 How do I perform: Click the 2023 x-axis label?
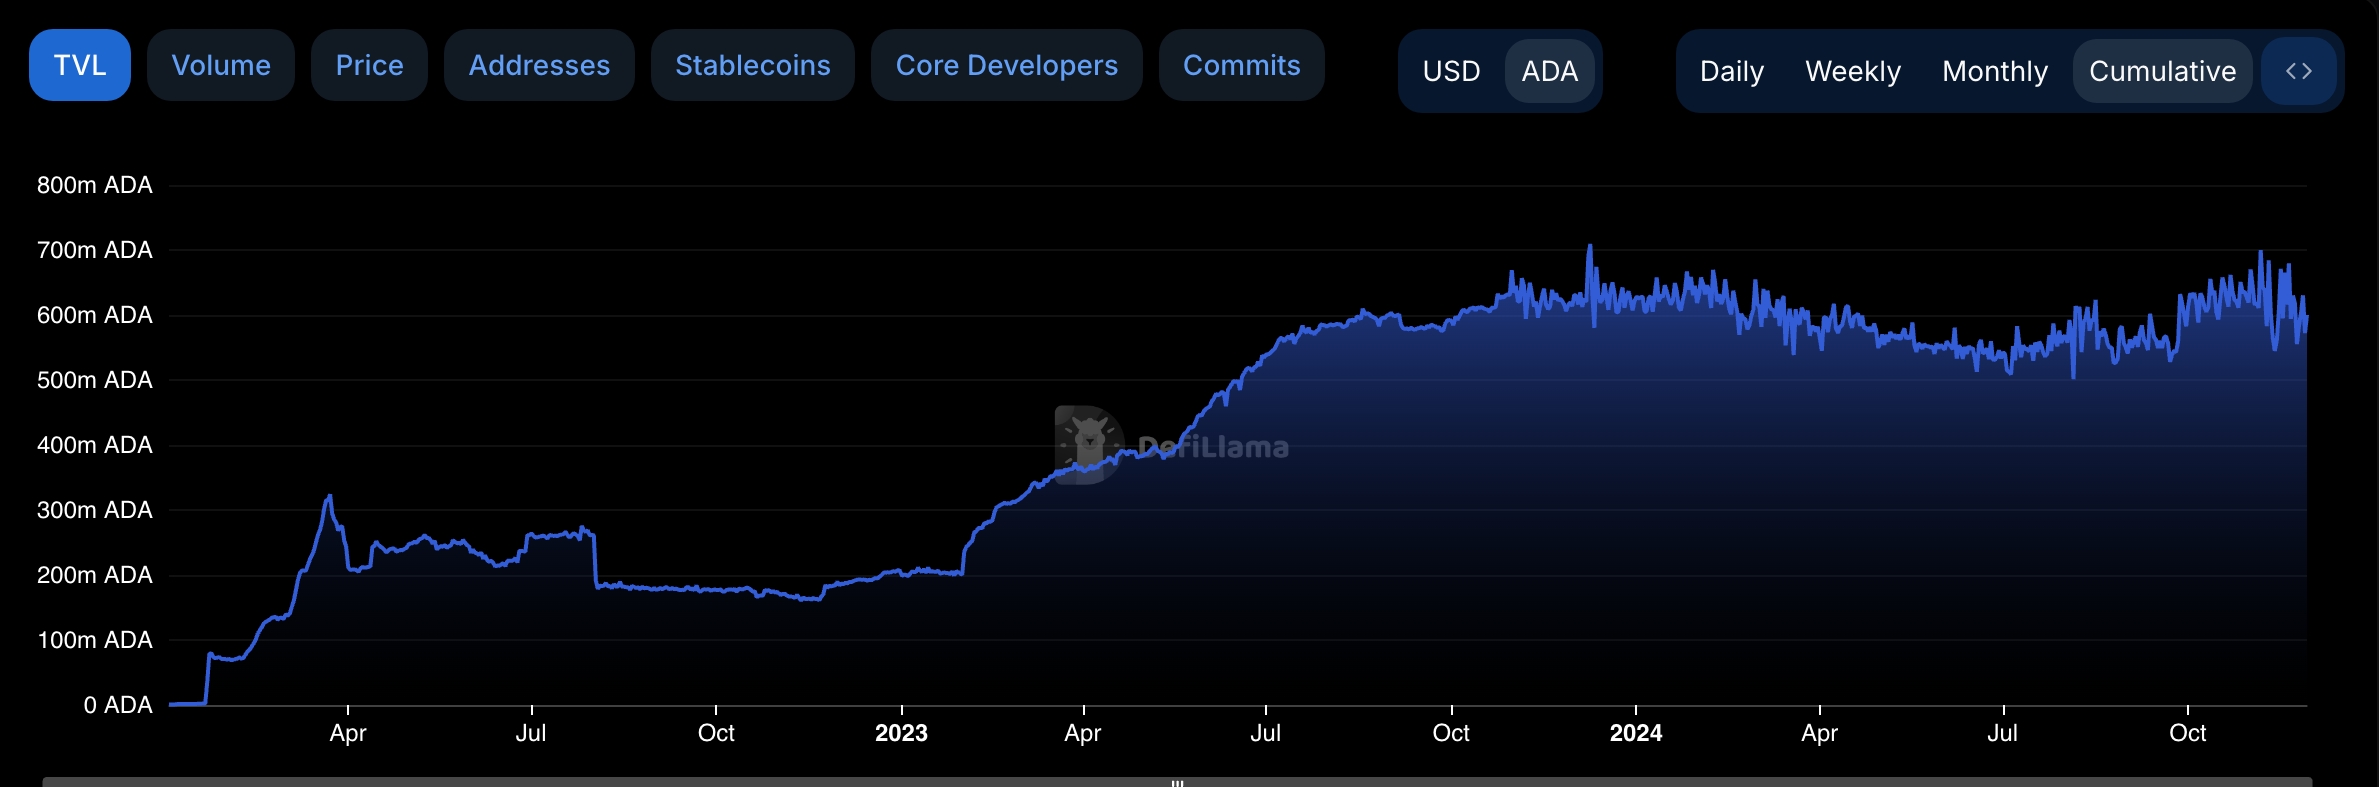tap(901, 733)
